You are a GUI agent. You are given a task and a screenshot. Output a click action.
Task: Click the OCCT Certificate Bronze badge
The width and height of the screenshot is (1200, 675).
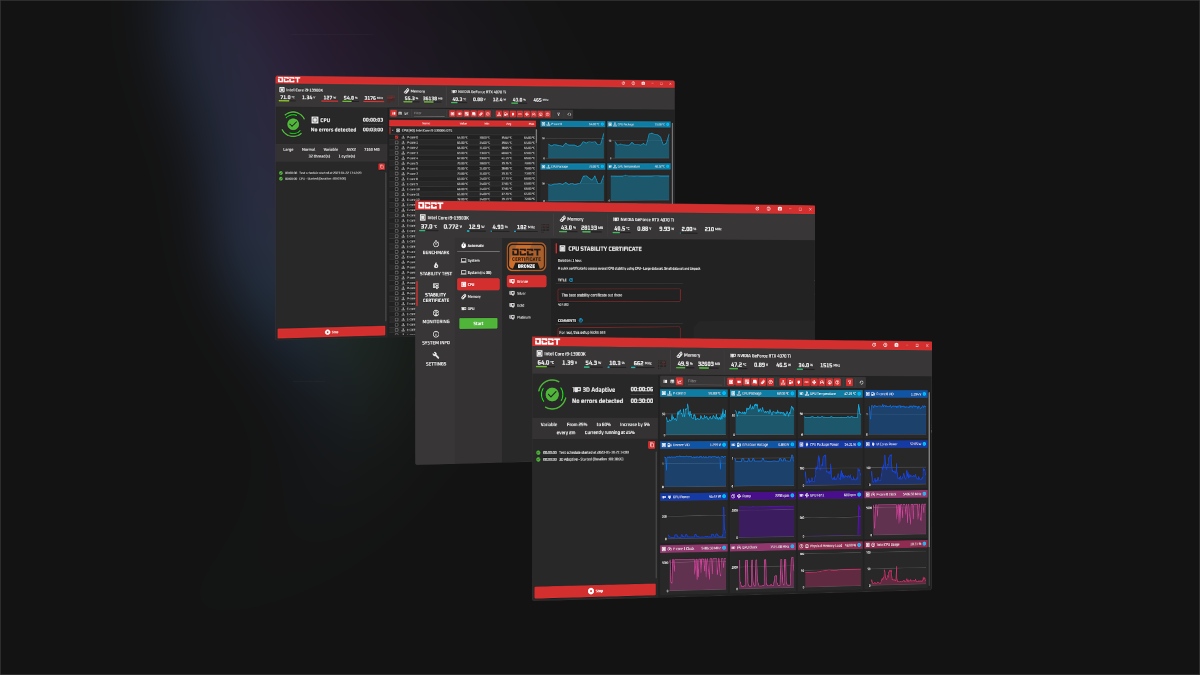(x=526, y=257)
